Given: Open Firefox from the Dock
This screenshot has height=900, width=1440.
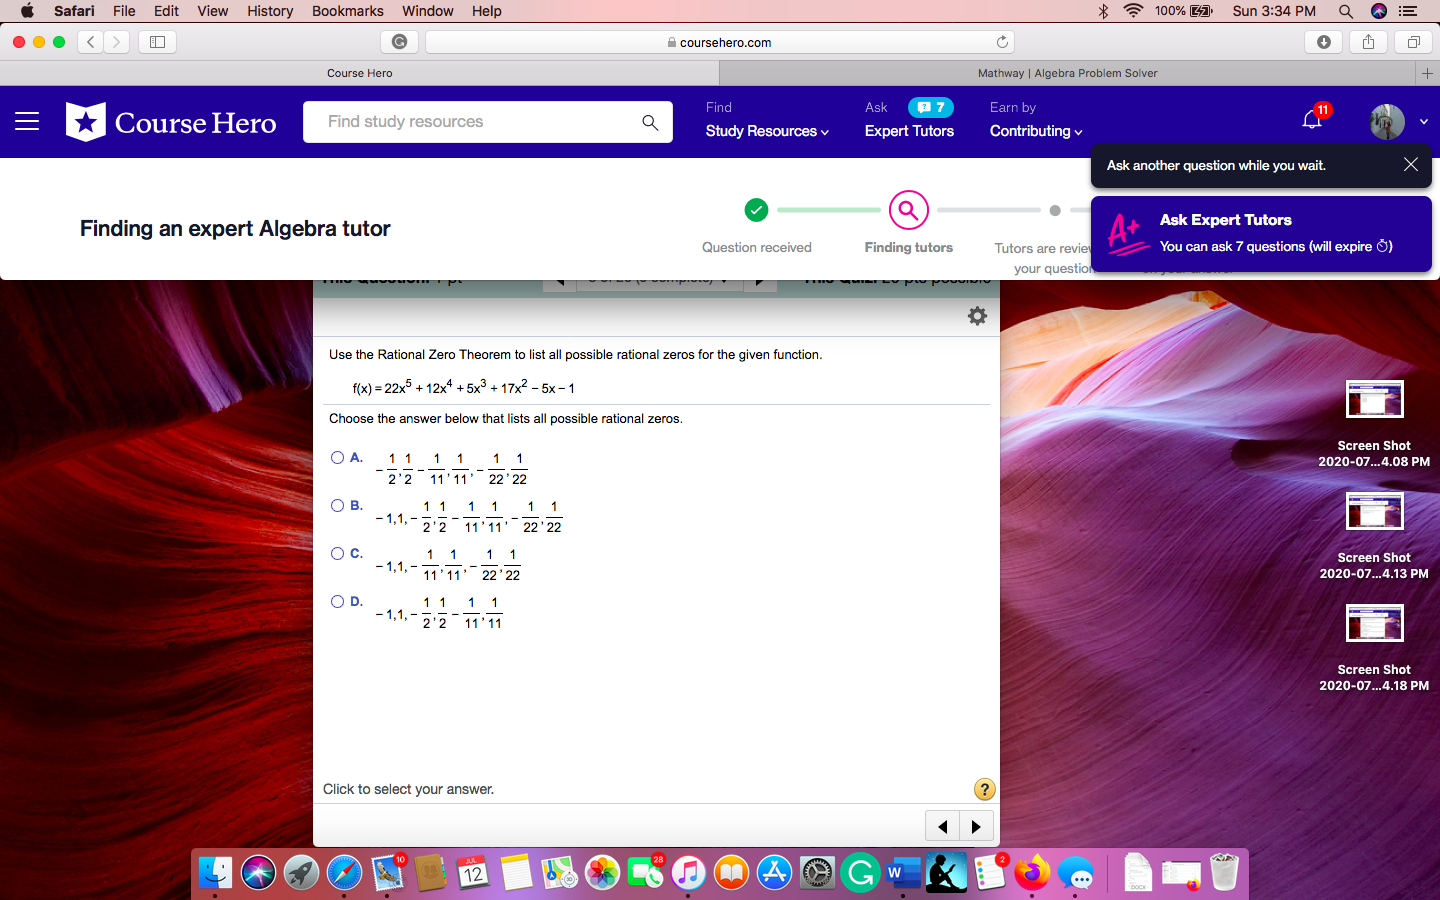Looking at the screenshot, I should pyautogui.click(x=1032, y=873).
